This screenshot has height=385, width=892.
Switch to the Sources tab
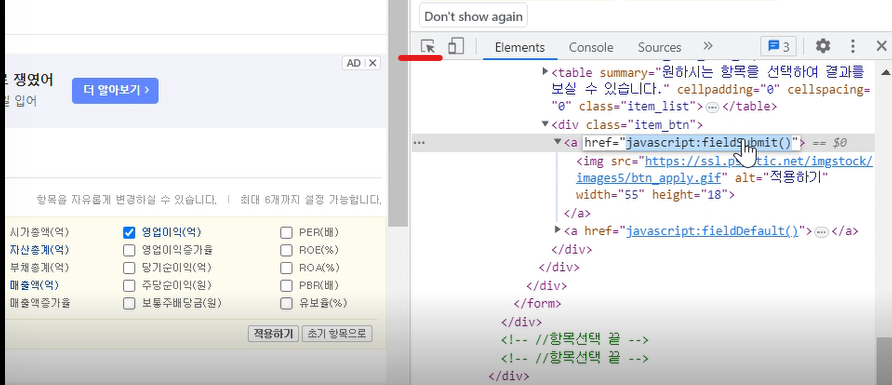659,48
